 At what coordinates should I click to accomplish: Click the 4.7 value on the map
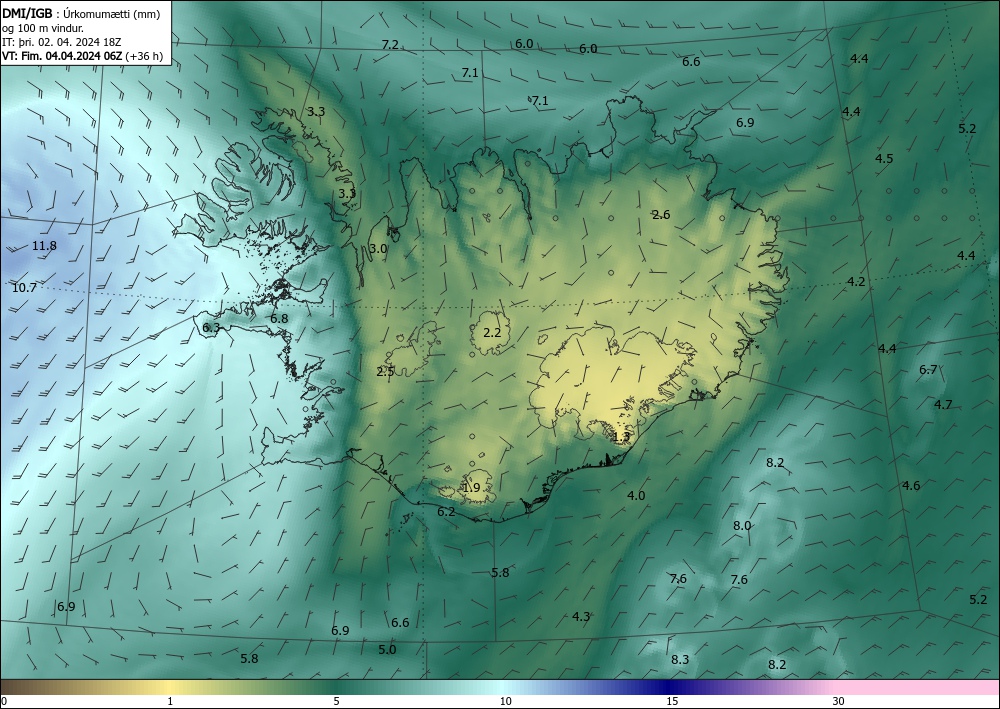click(x=943, y=405)
